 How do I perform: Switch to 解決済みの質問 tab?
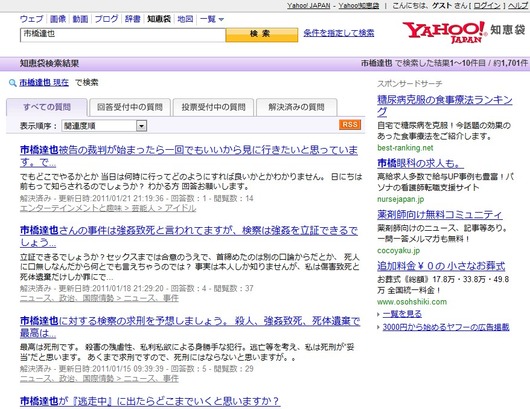click(296, 107)
